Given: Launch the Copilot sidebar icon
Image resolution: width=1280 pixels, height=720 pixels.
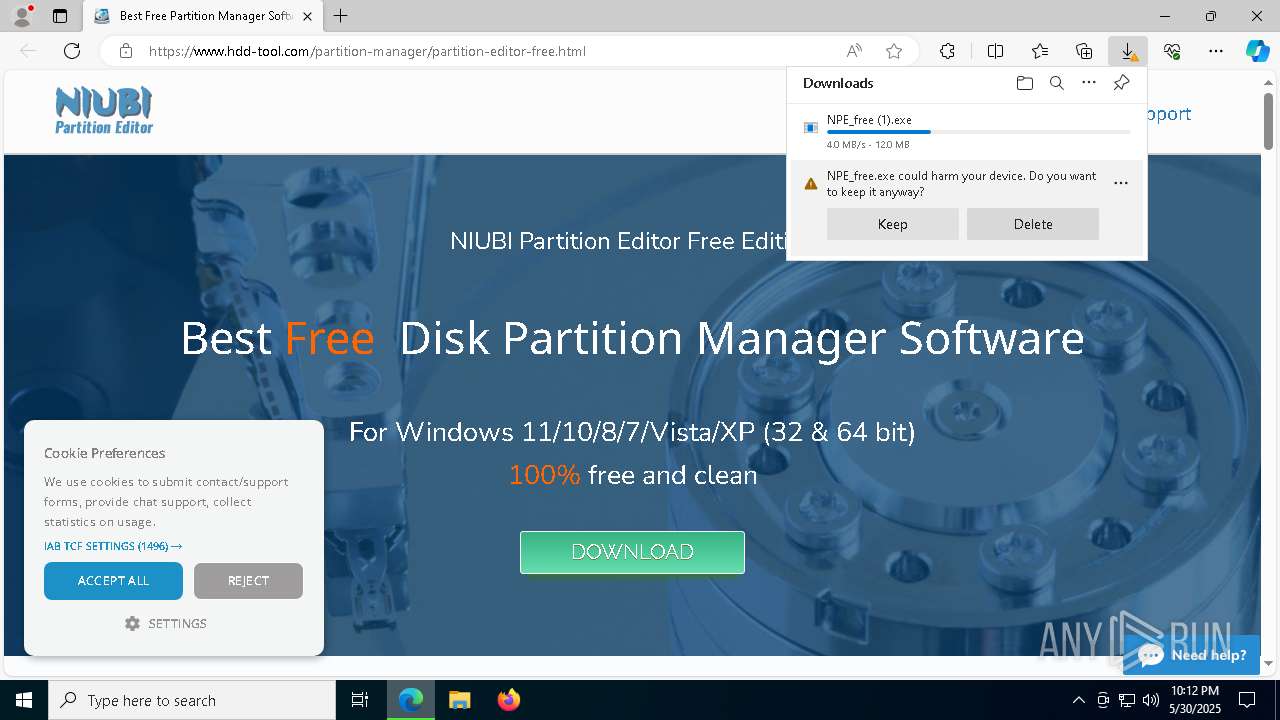Looking at the screenshot, I should click(1257, 51).
